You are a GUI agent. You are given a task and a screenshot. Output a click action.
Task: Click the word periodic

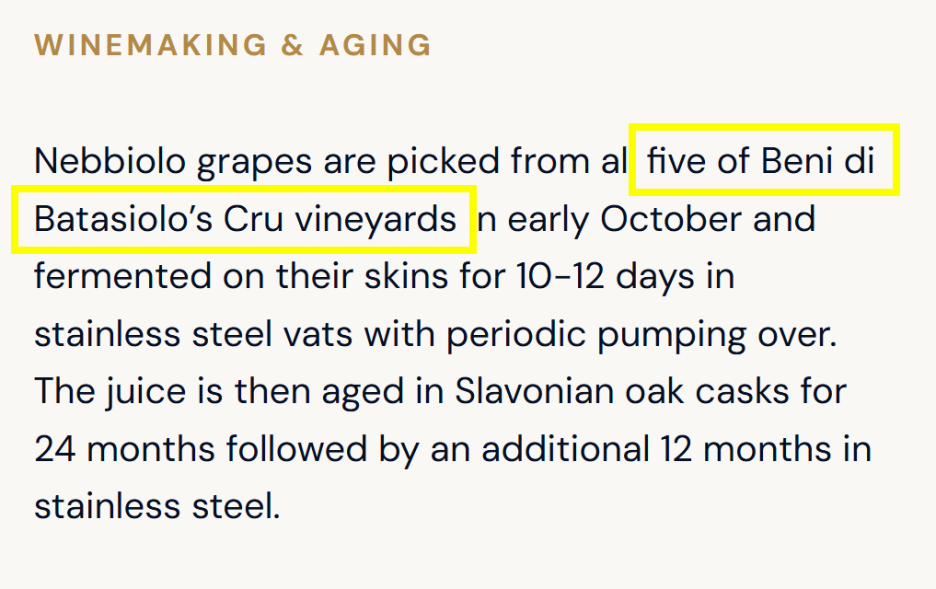coord(516,334)
